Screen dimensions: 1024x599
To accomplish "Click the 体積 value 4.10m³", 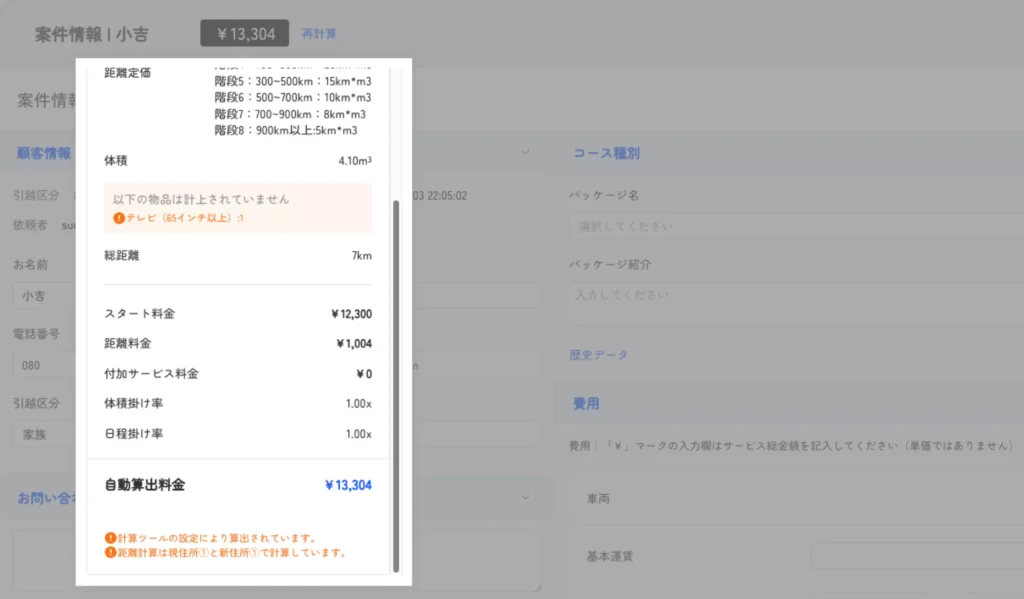I will (x=355, y=161).
